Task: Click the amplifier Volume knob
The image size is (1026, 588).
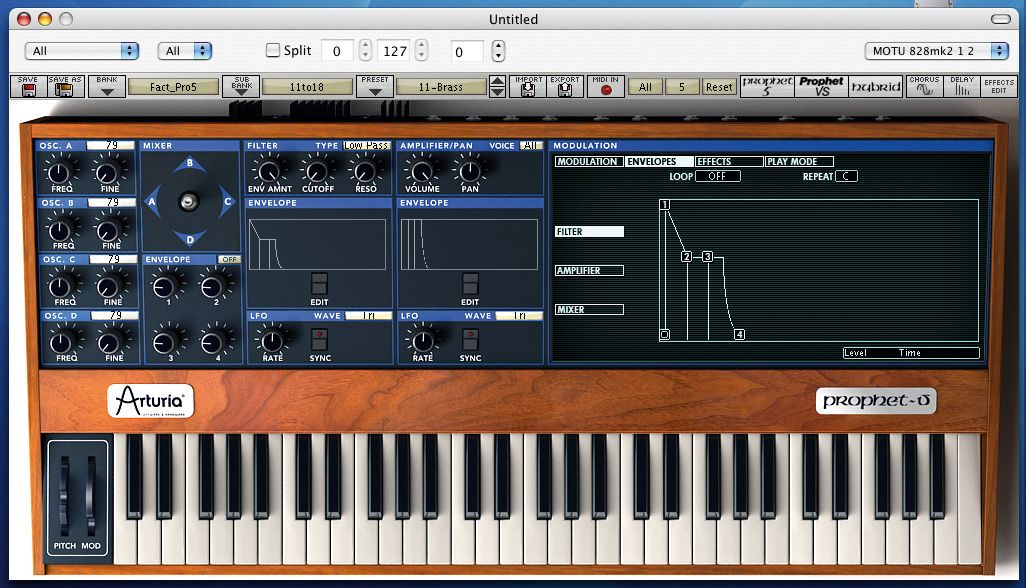Action: [421, 172]
